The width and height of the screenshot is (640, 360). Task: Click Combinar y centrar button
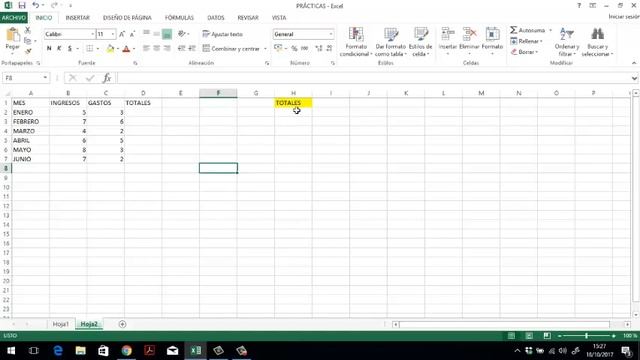231,49
